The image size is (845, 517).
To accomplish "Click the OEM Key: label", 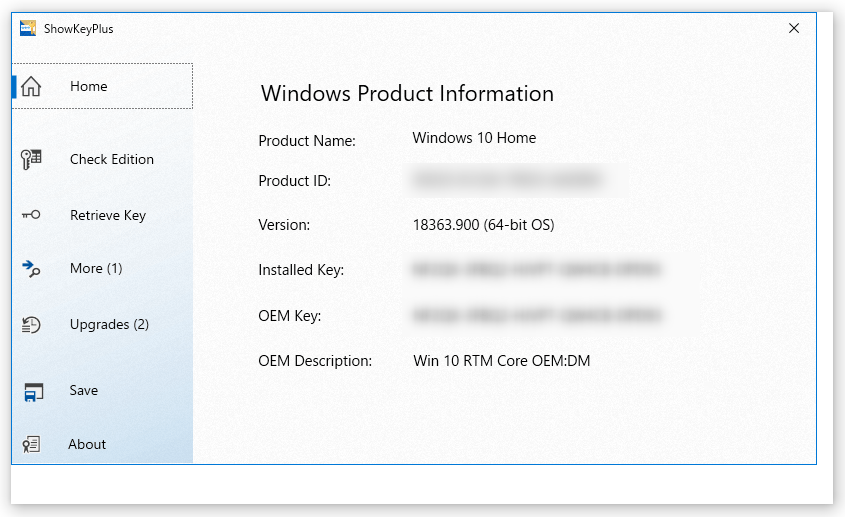I will tap(290, 315).
